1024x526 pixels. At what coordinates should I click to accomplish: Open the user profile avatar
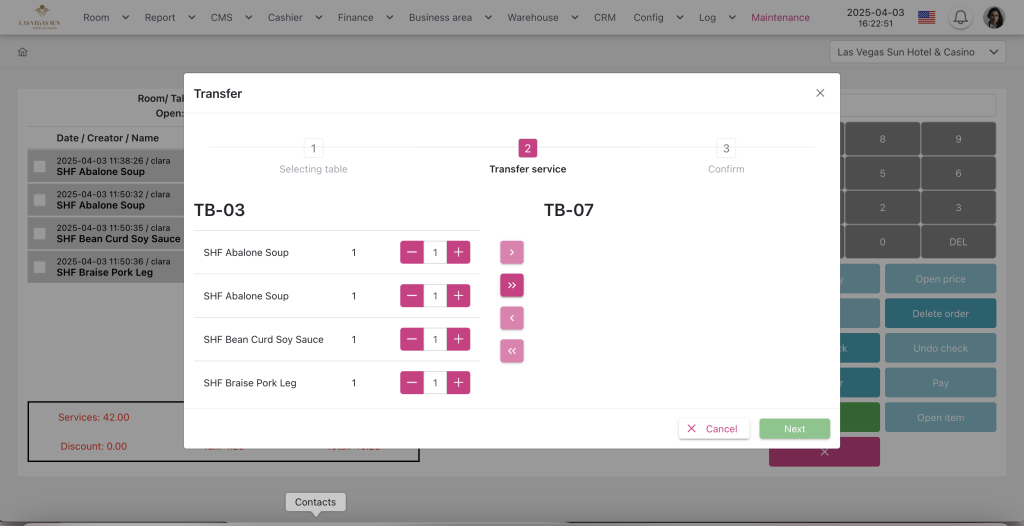(994, 17)
